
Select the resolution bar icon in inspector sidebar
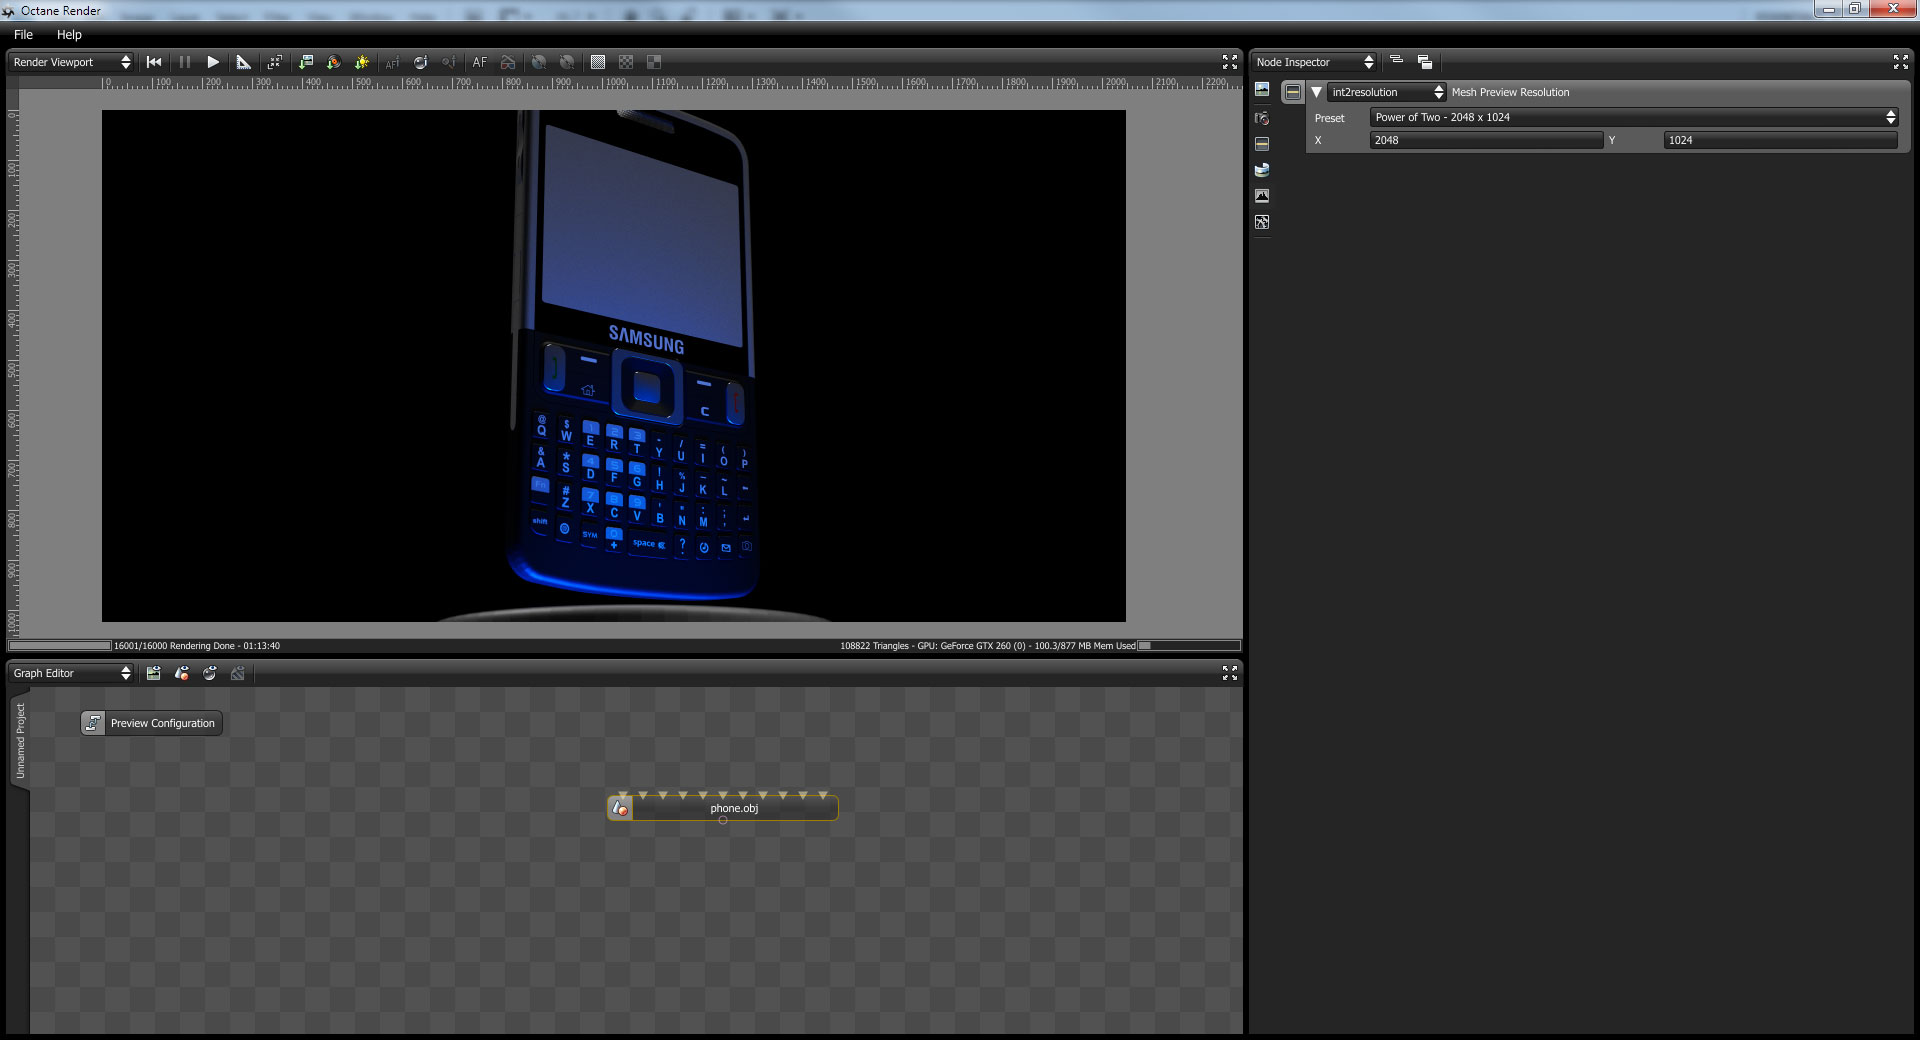1262,144
